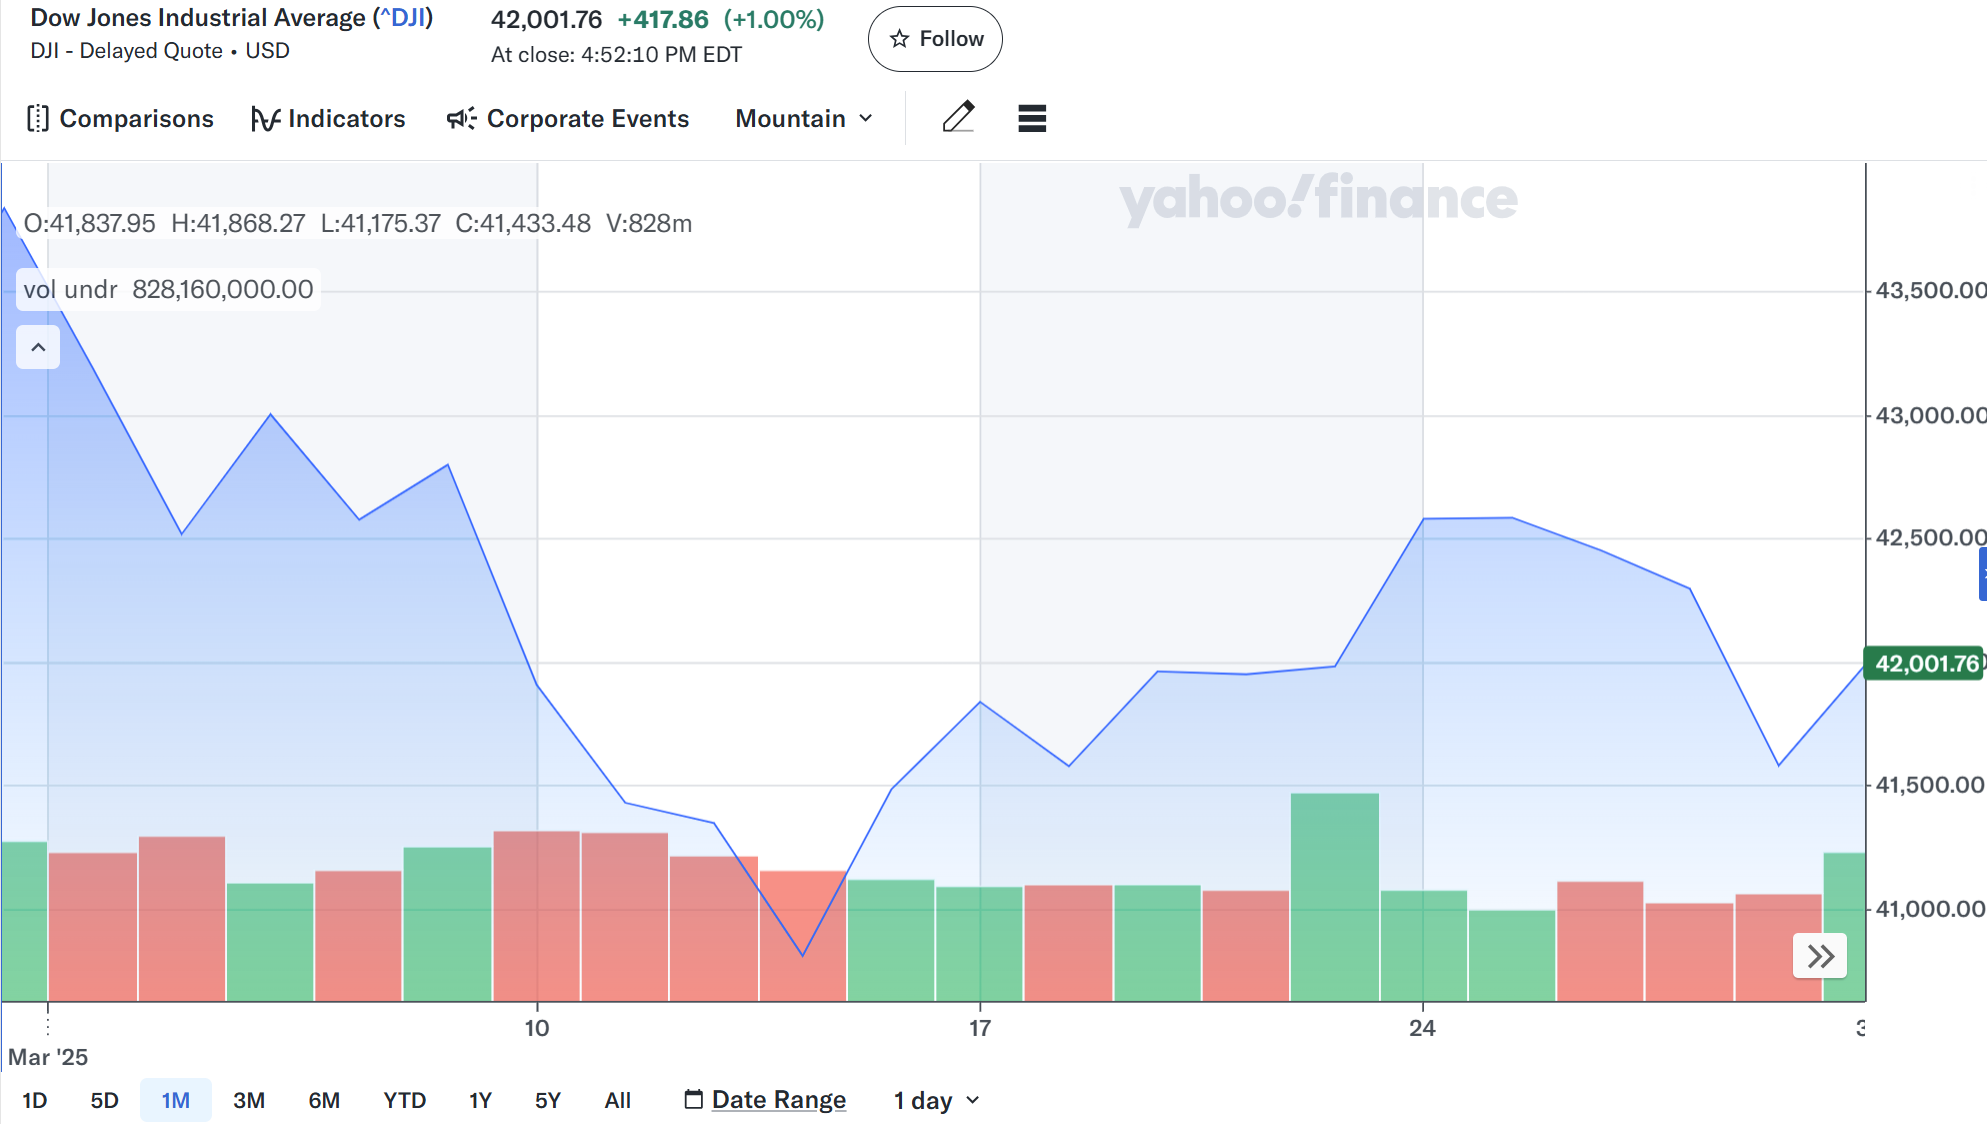Click the tallest green volume bar
Viewport: 1987px width, 1124px height.
tap(1335, 897)
